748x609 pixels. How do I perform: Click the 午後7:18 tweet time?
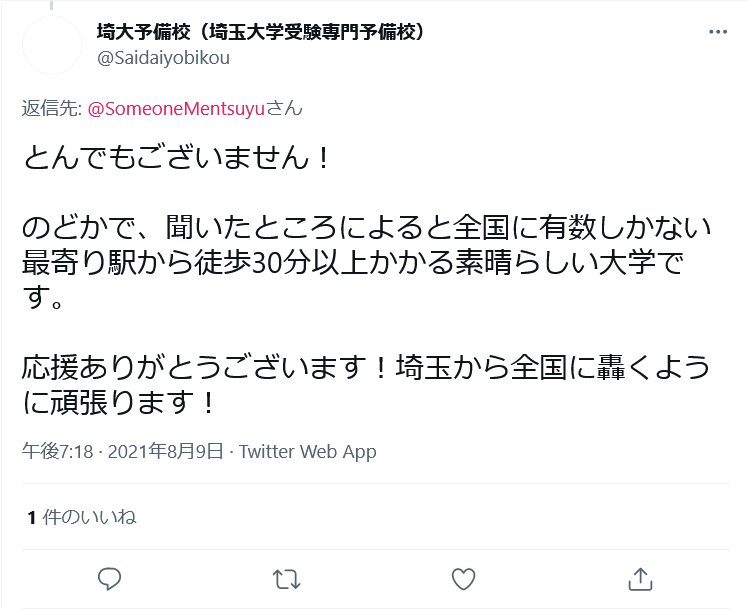(x=57, y=452)
